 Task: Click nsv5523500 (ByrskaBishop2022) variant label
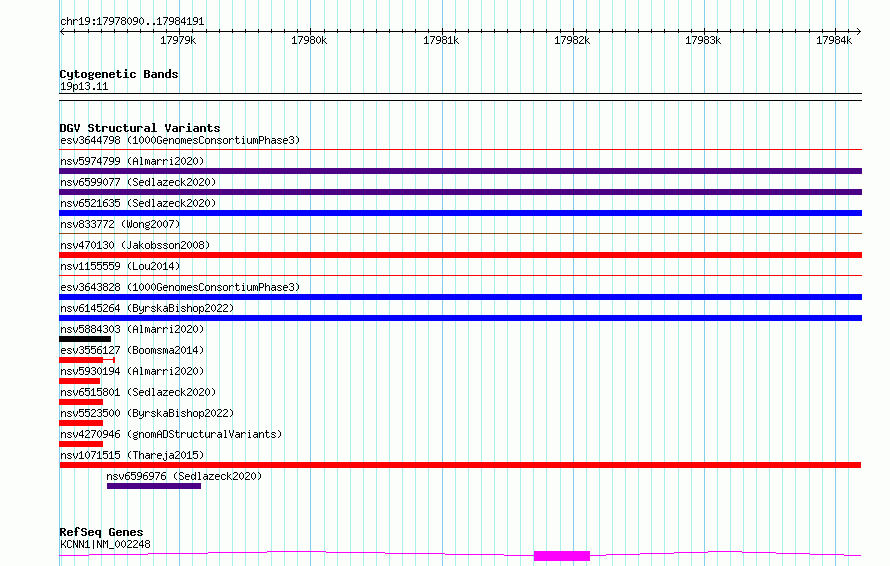coord(147,413)
